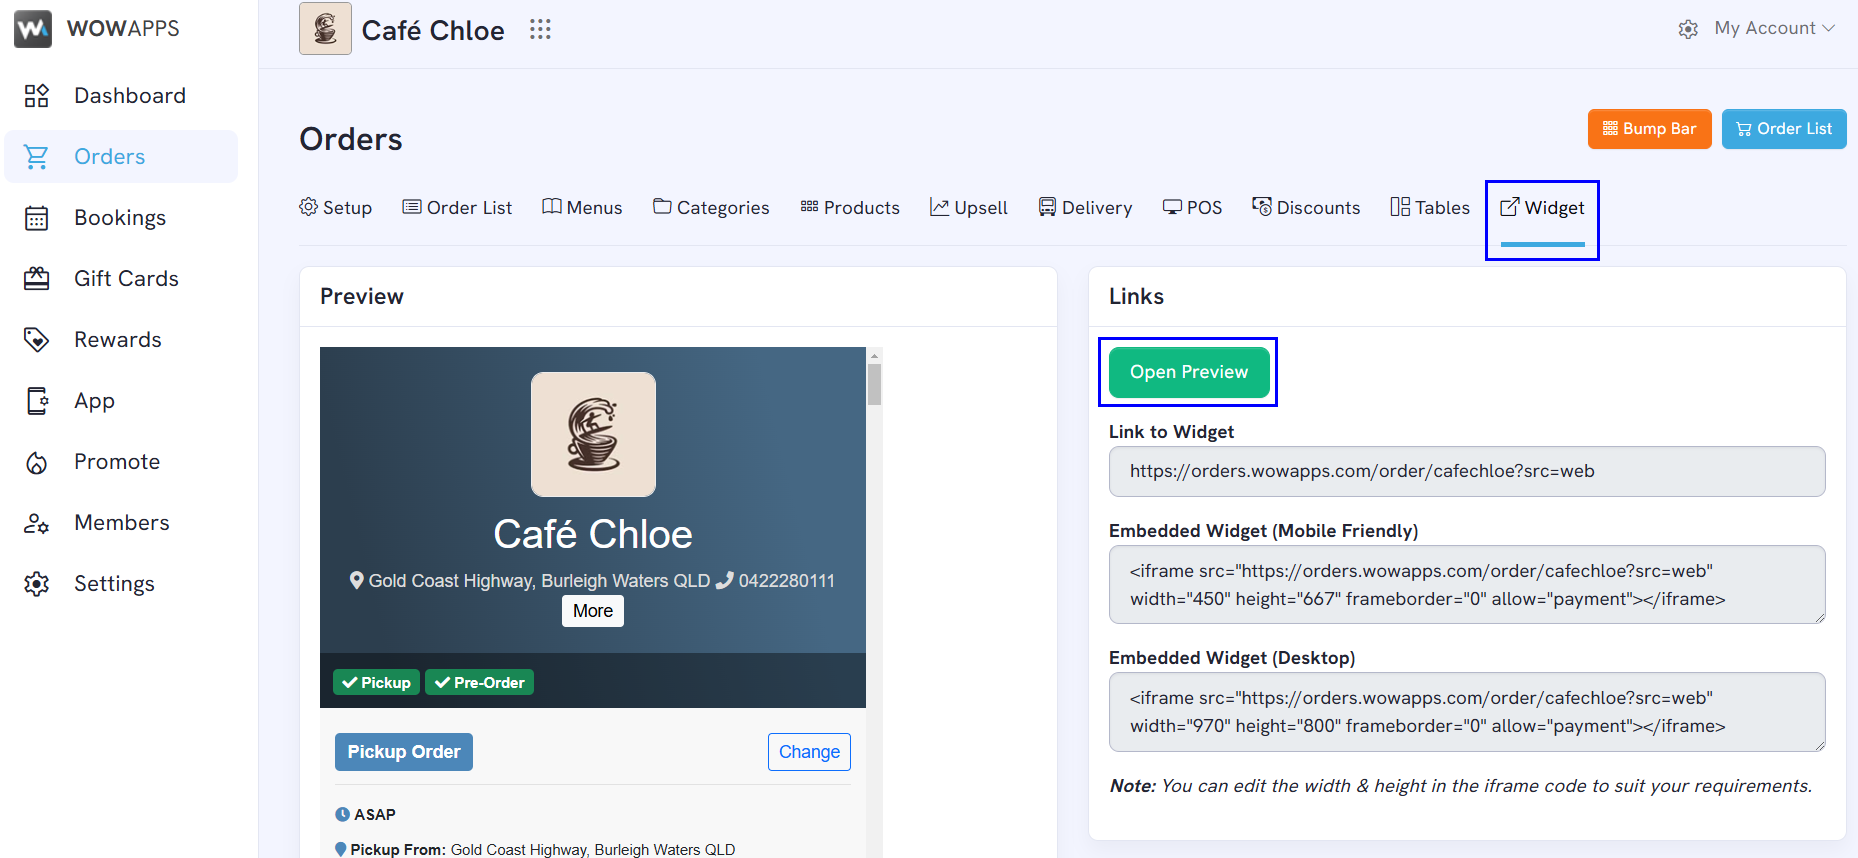This screenshot has height=858, width=1858.
Task: Click the Pre-Order badge in preview
Action: (x=480, y=682)
